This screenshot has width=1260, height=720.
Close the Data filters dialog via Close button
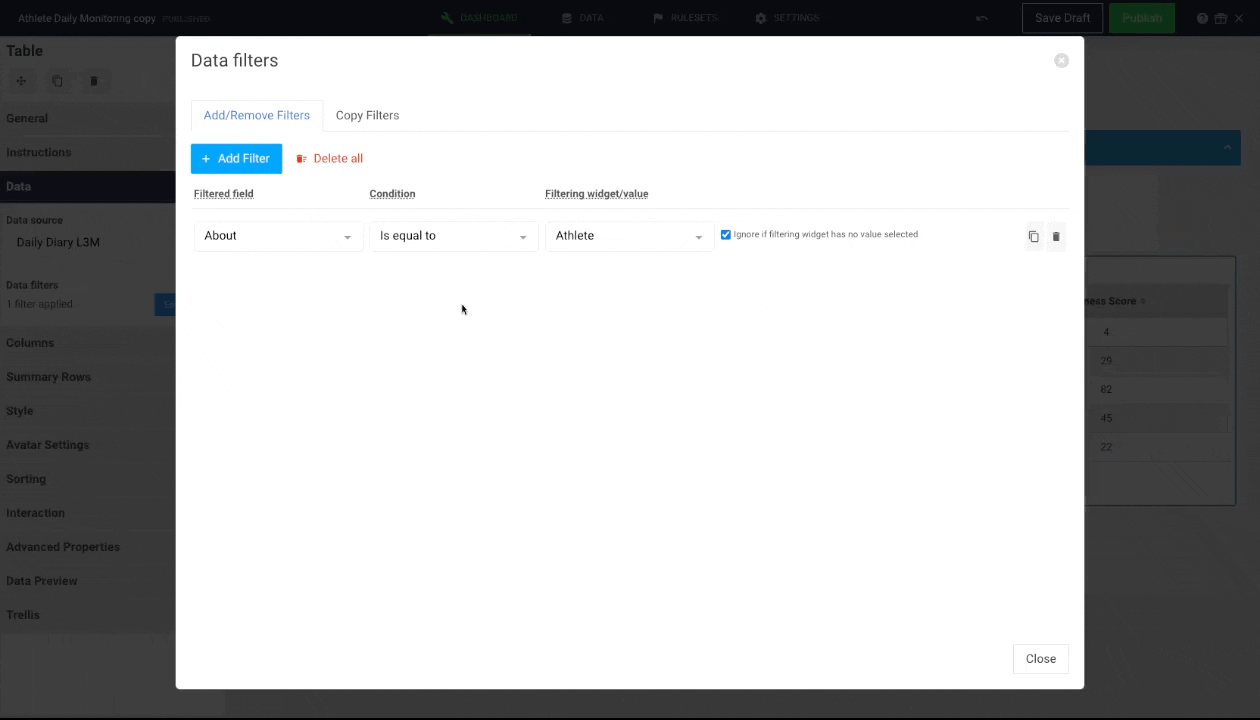1040,658
